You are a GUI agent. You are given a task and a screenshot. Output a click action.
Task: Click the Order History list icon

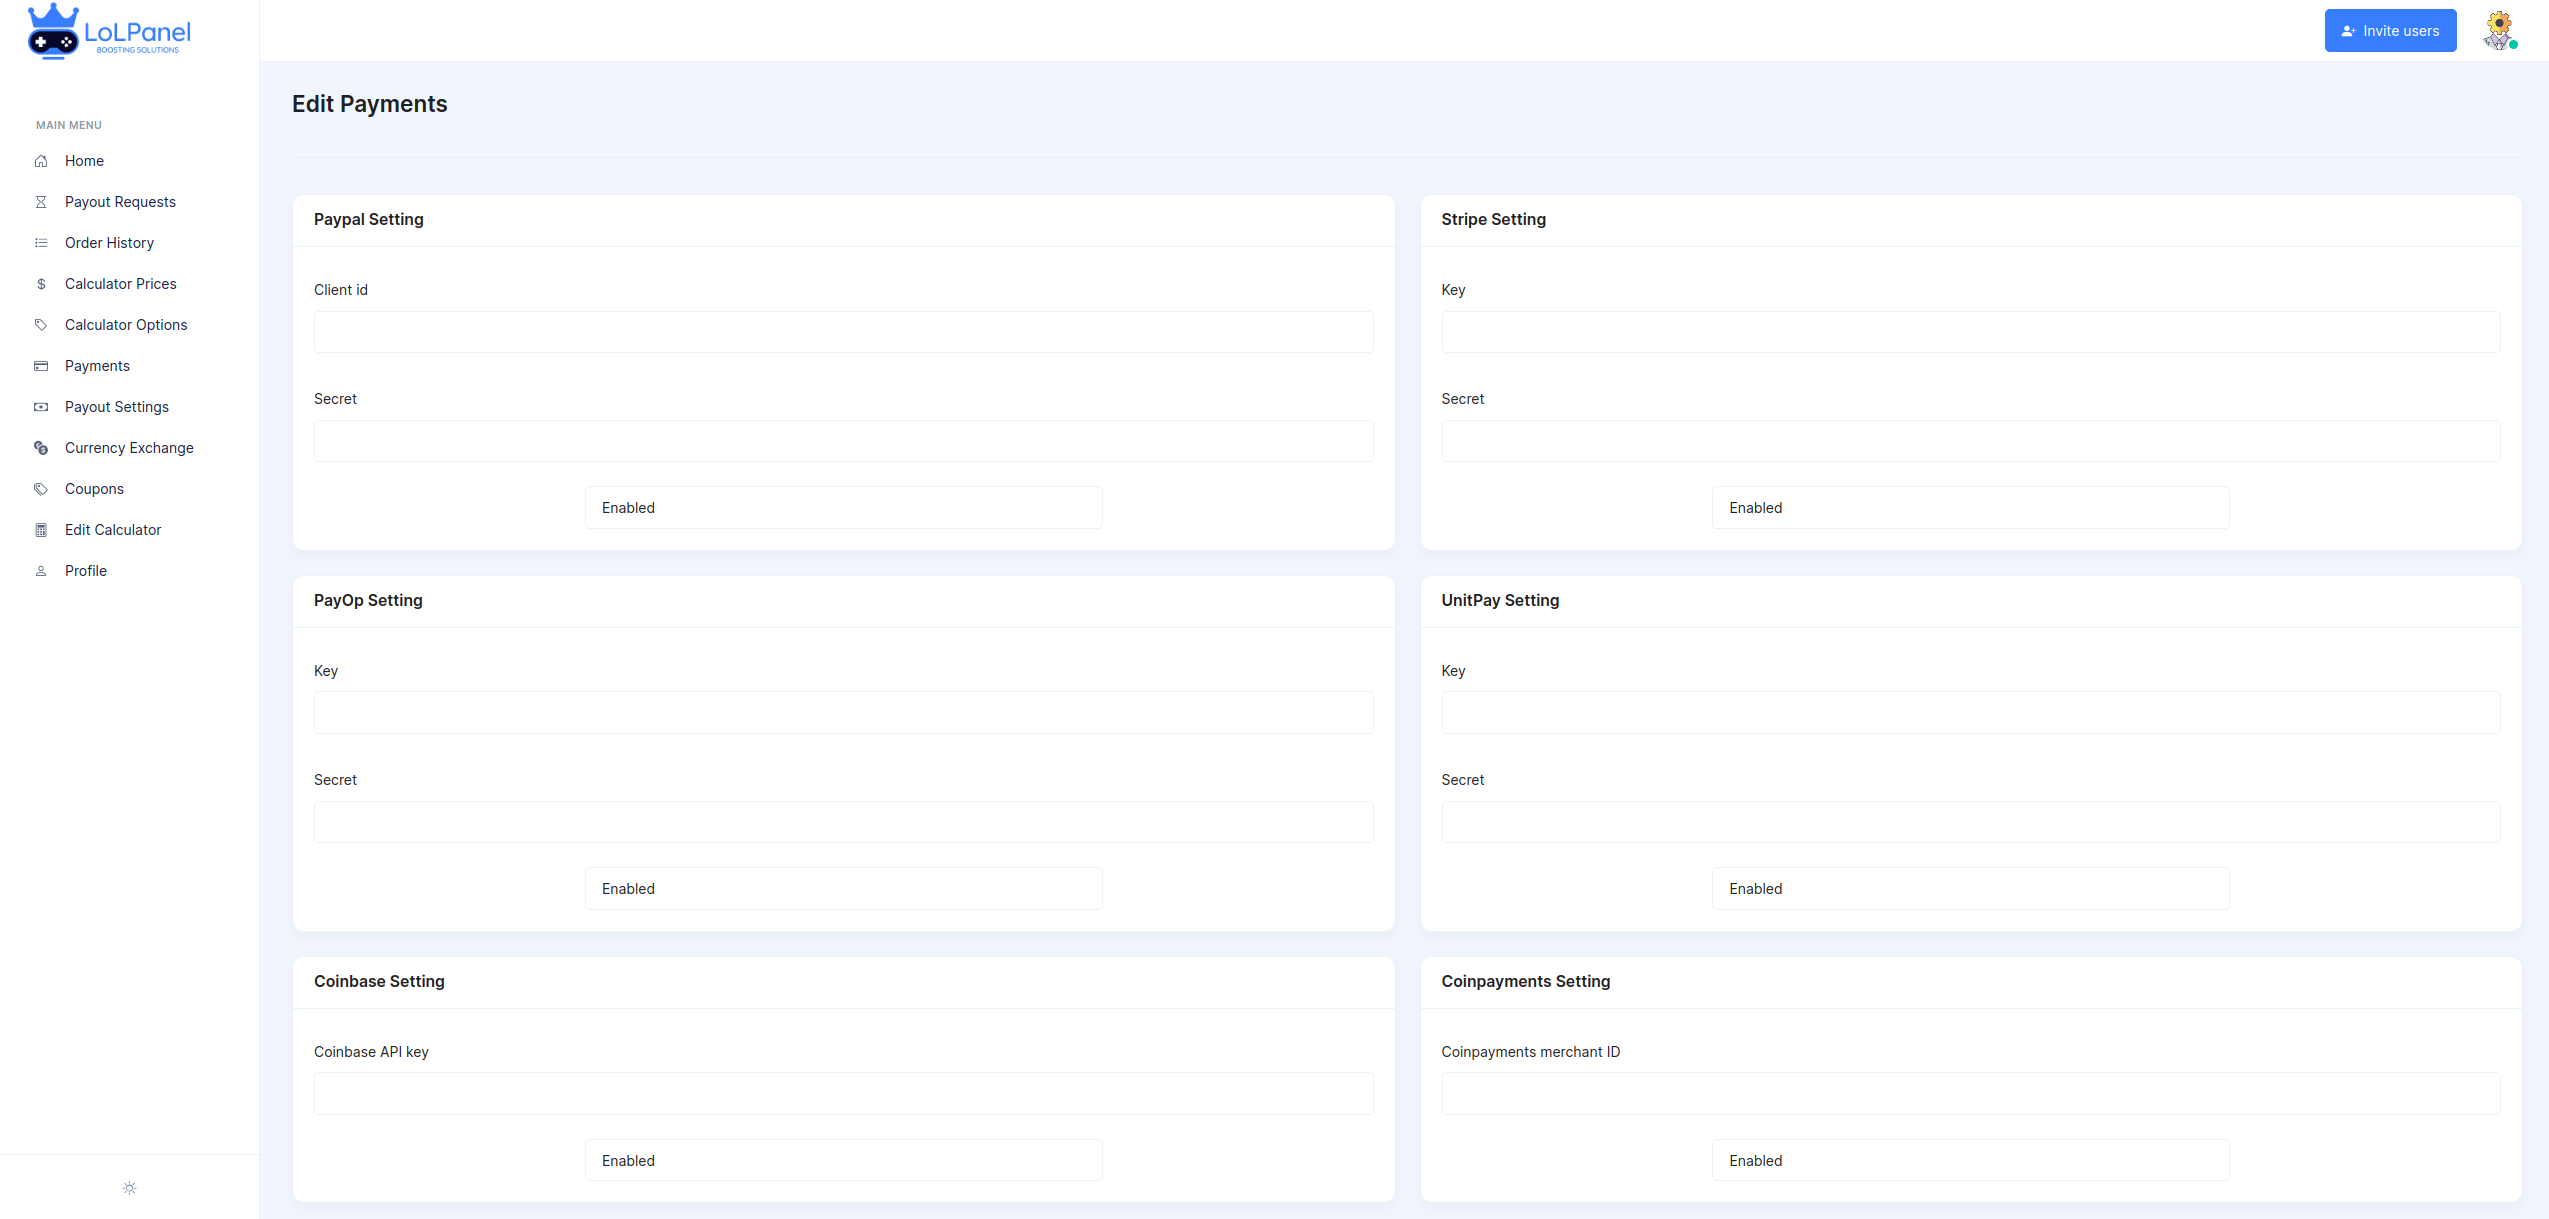(41, 243)
